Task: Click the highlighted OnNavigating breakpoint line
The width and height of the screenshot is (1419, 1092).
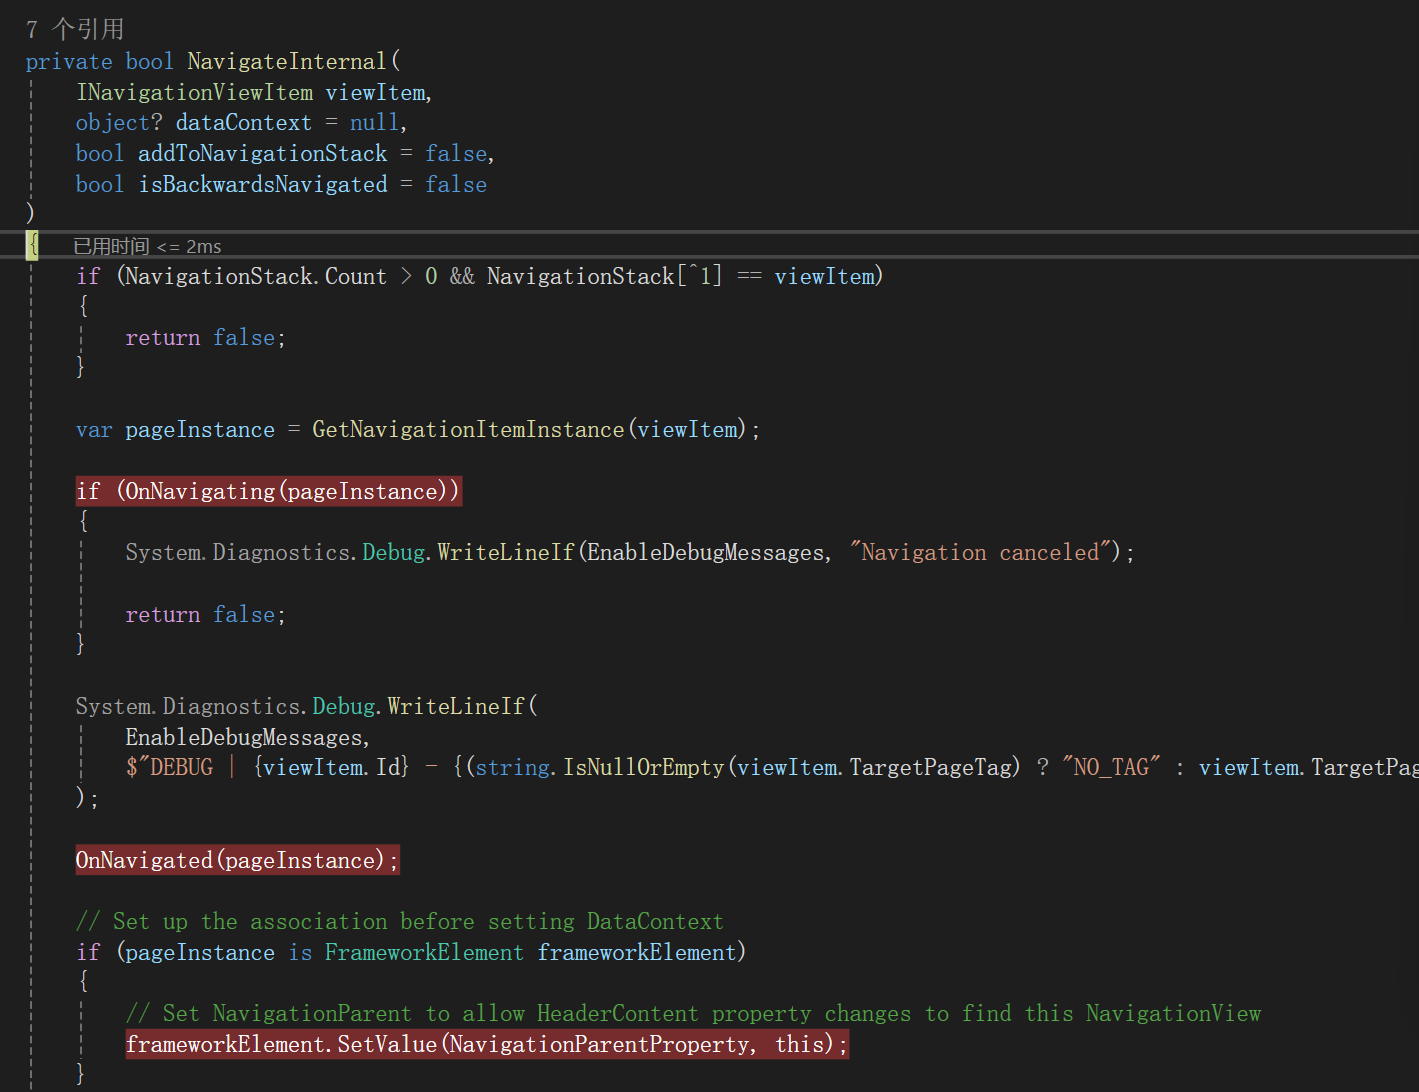Action: 268,491
